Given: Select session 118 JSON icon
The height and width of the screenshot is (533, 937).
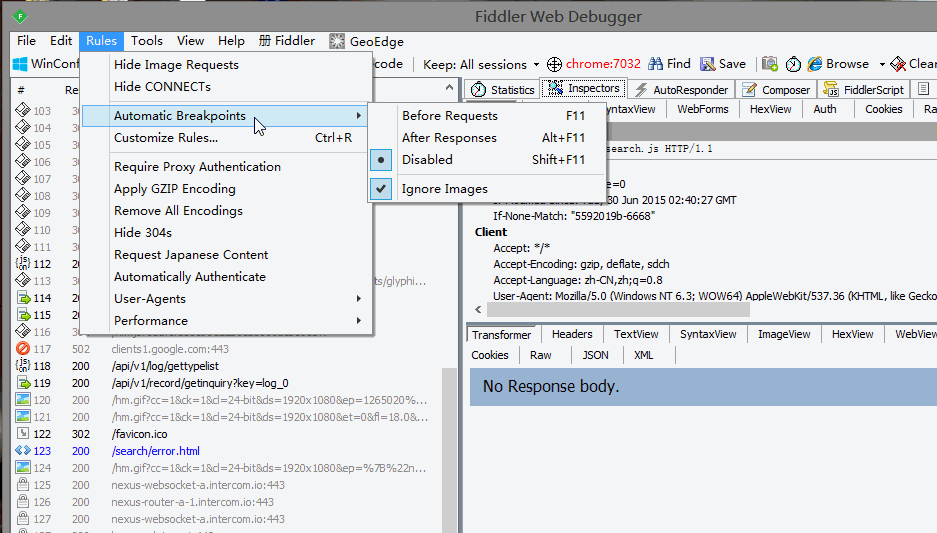Looking at the screenshot, I should (23, 365).
